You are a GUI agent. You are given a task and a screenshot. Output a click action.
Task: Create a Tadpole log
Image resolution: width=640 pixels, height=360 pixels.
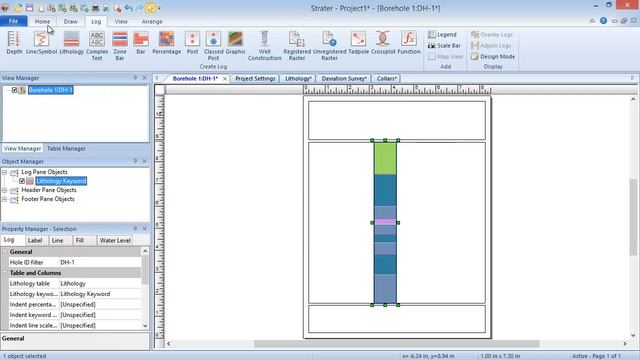click(358, 42)
